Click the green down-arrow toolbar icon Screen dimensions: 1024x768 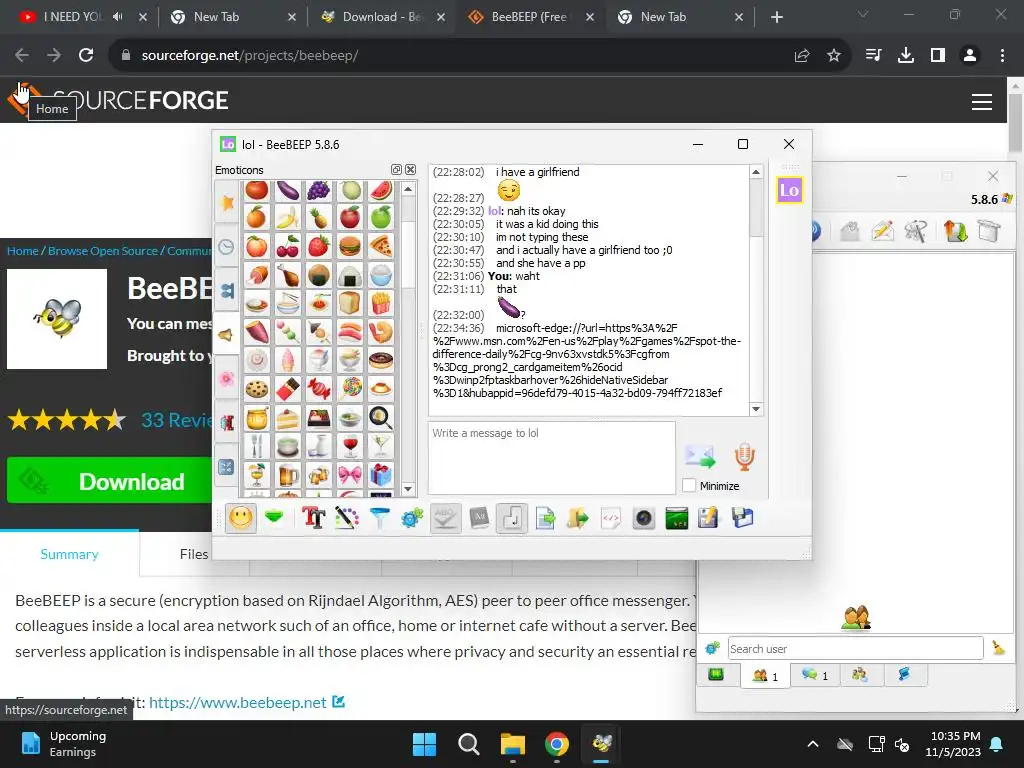(x=275, y=519)
